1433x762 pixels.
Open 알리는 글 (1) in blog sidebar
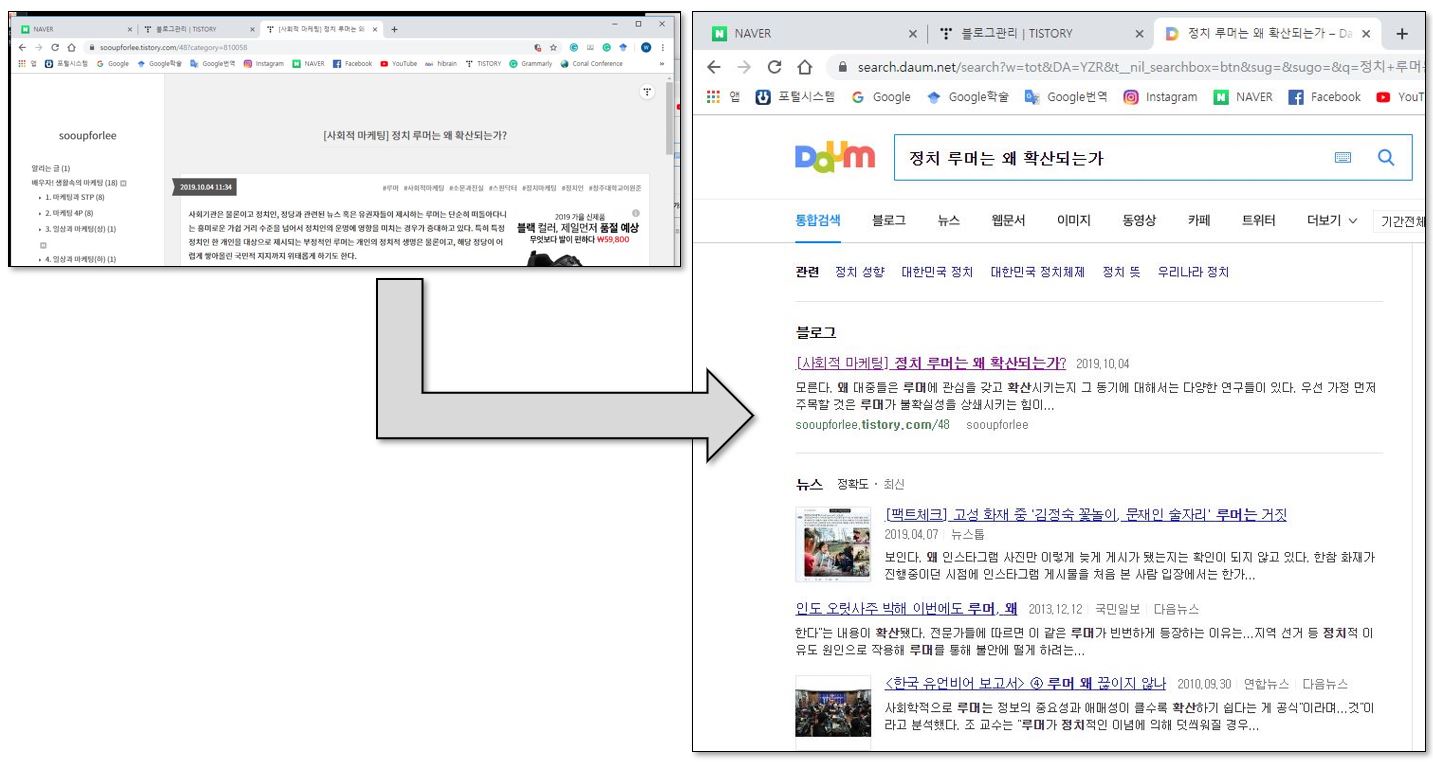(50, 168)
